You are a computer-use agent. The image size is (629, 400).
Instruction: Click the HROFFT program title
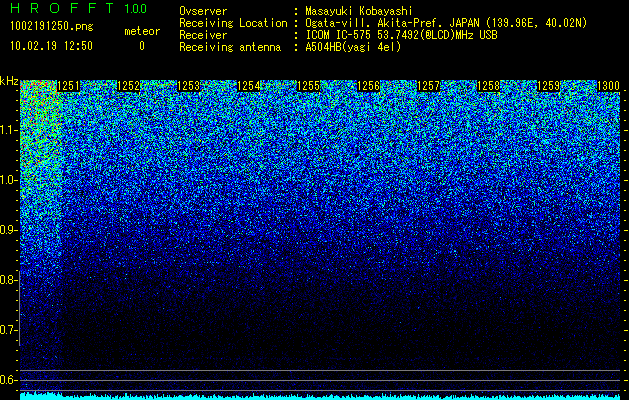tap(62, 8)
